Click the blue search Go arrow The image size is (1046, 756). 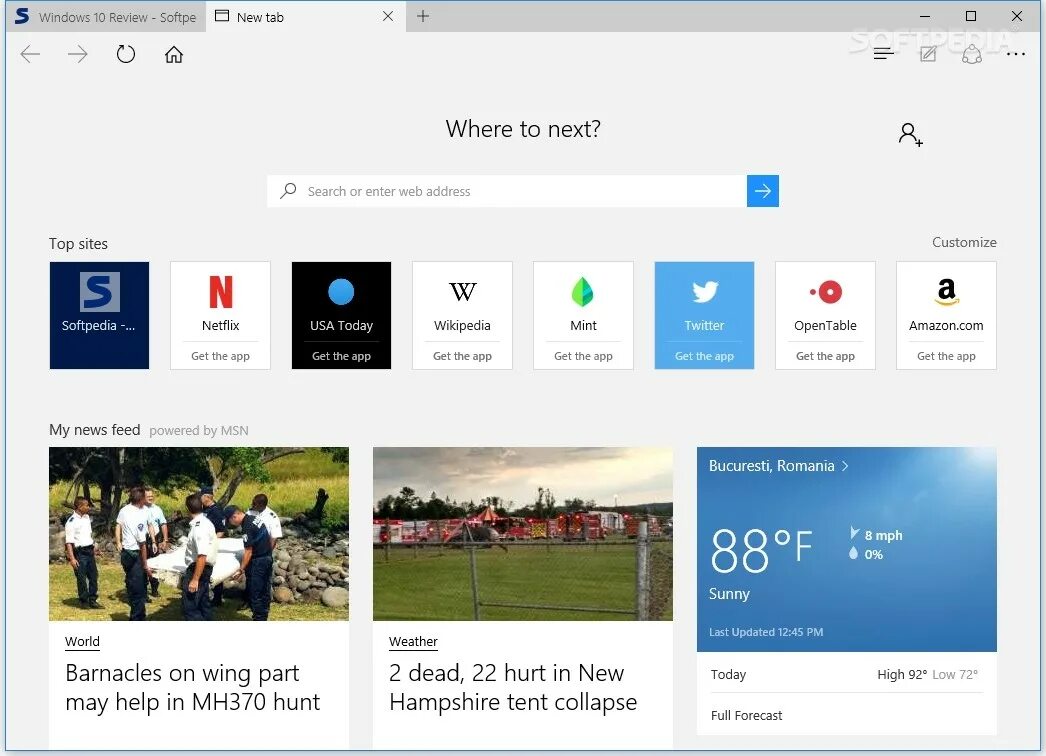(763, 190)
